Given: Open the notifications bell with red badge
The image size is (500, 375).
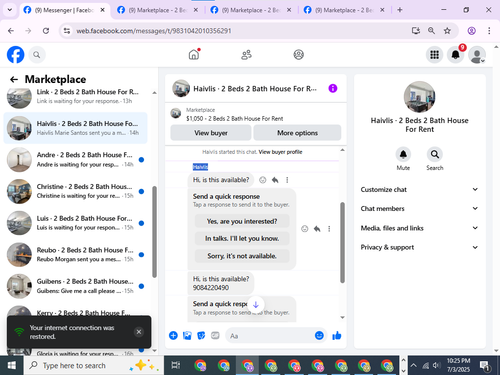Looking at the screenshot, I should click(456, 55).
